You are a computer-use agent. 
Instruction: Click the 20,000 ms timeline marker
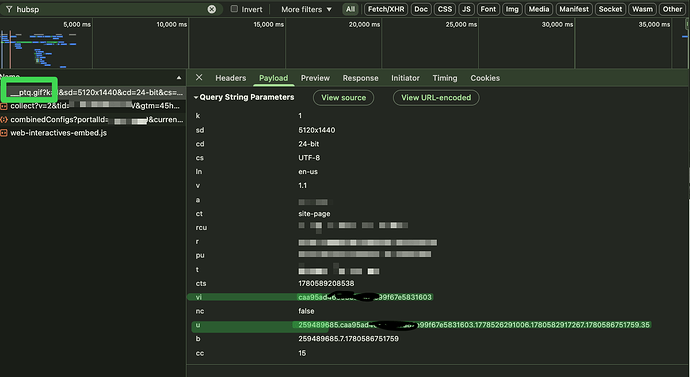(364, 25)
